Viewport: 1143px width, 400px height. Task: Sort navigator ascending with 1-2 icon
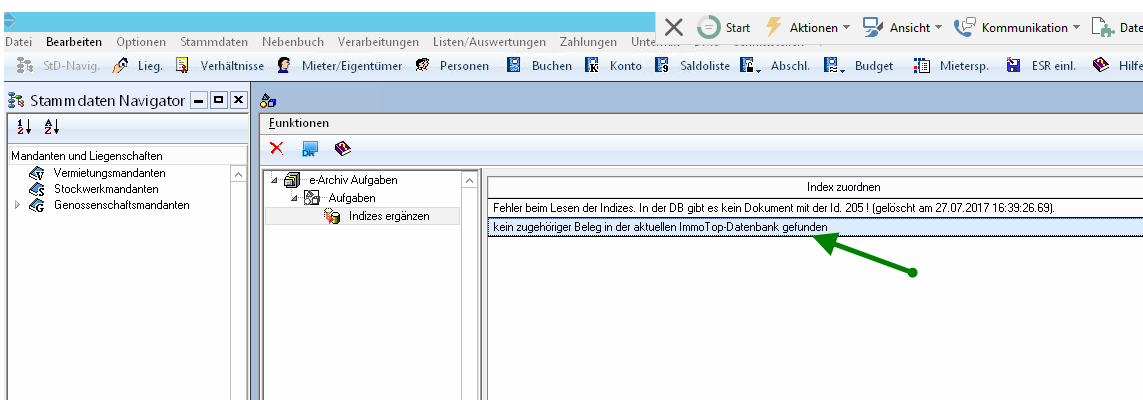click(x=24, y=127)
